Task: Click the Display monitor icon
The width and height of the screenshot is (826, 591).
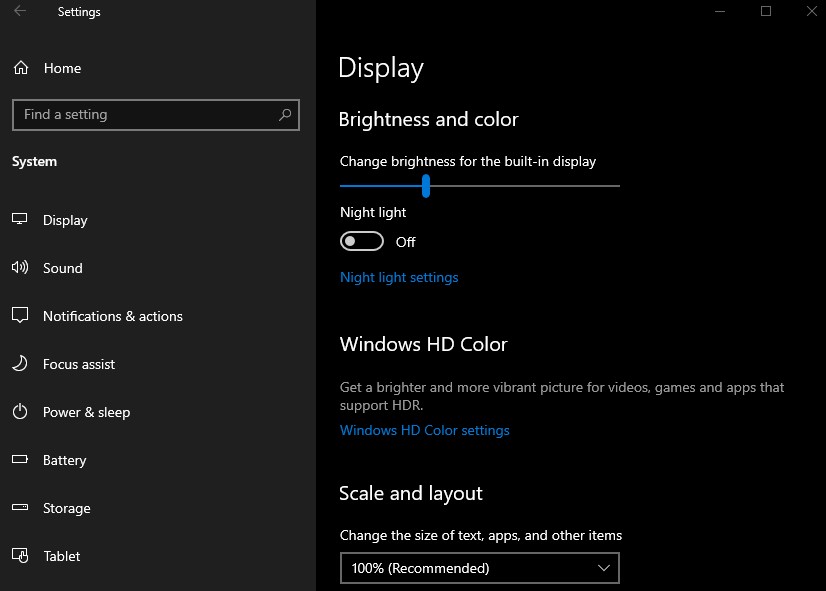Action: 19,219
